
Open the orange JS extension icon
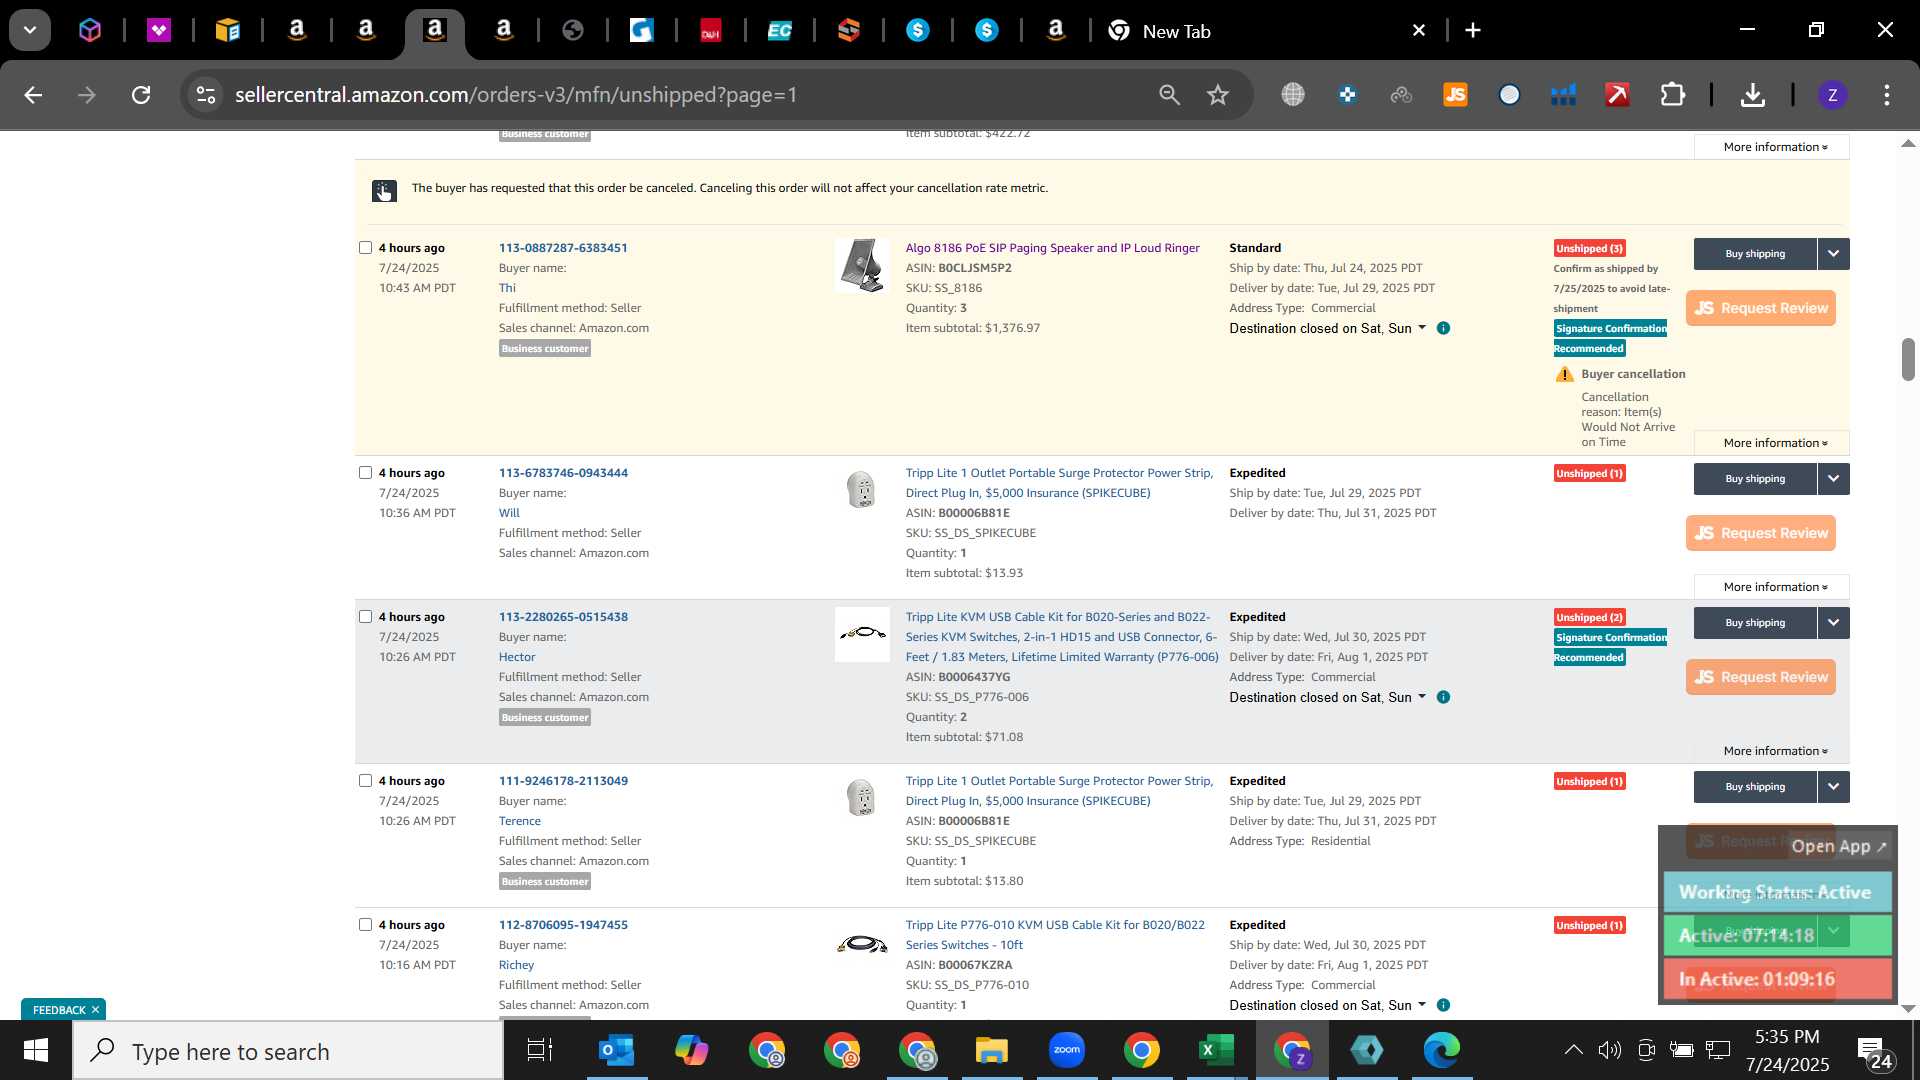tap(1455, 95)
